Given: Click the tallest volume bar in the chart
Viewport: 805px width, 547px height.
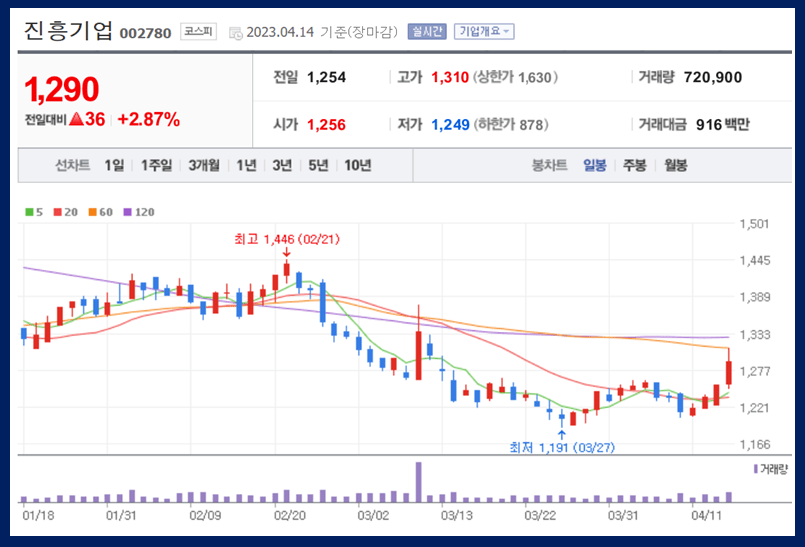Looking at the screenshot, I should click(418, 482).
